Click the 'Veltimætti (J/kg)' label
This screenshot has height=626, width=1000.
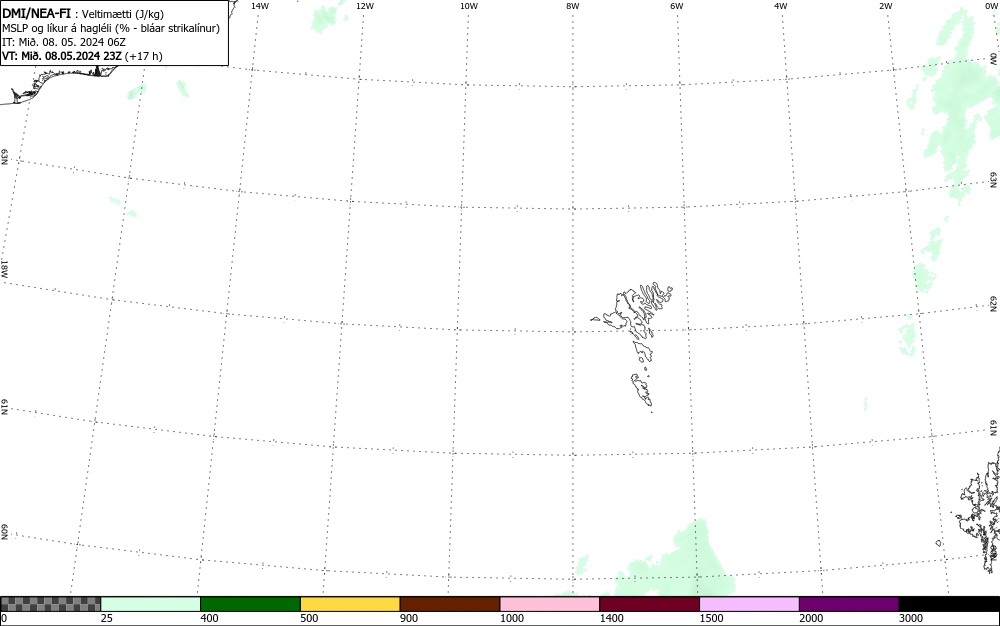[x=122, y=14]
